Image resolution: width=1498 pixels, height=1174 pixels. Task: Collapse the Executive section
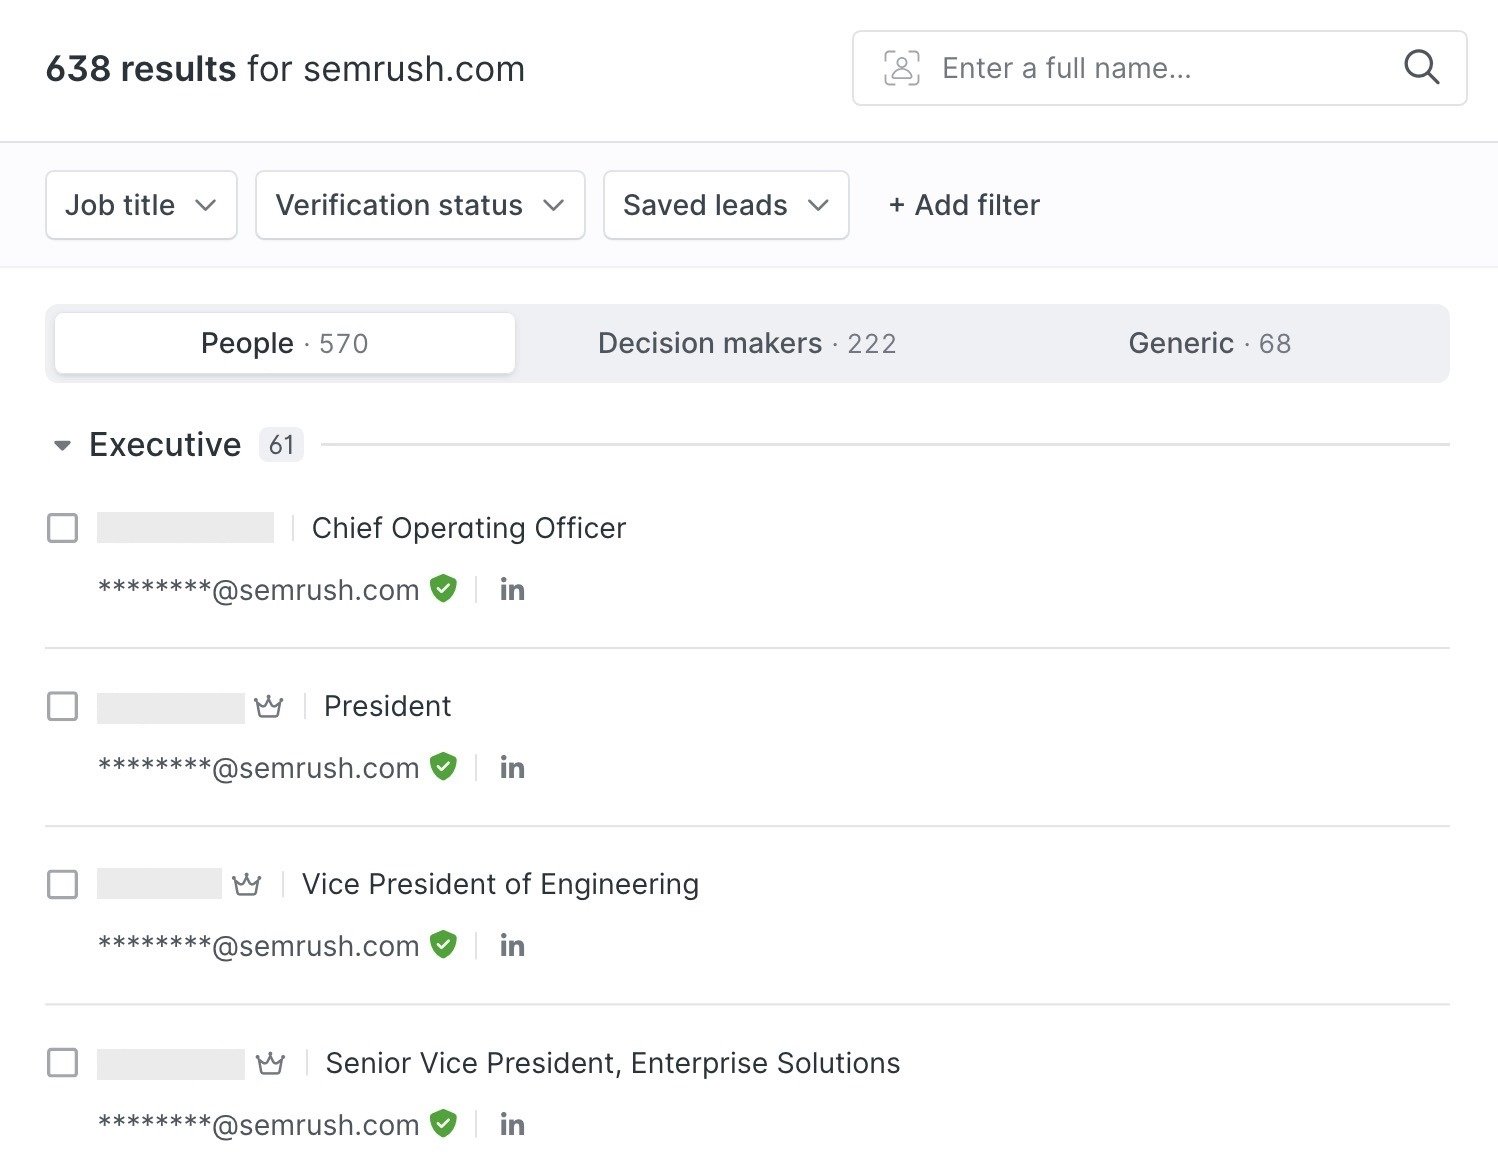click(x=62, y=445)
